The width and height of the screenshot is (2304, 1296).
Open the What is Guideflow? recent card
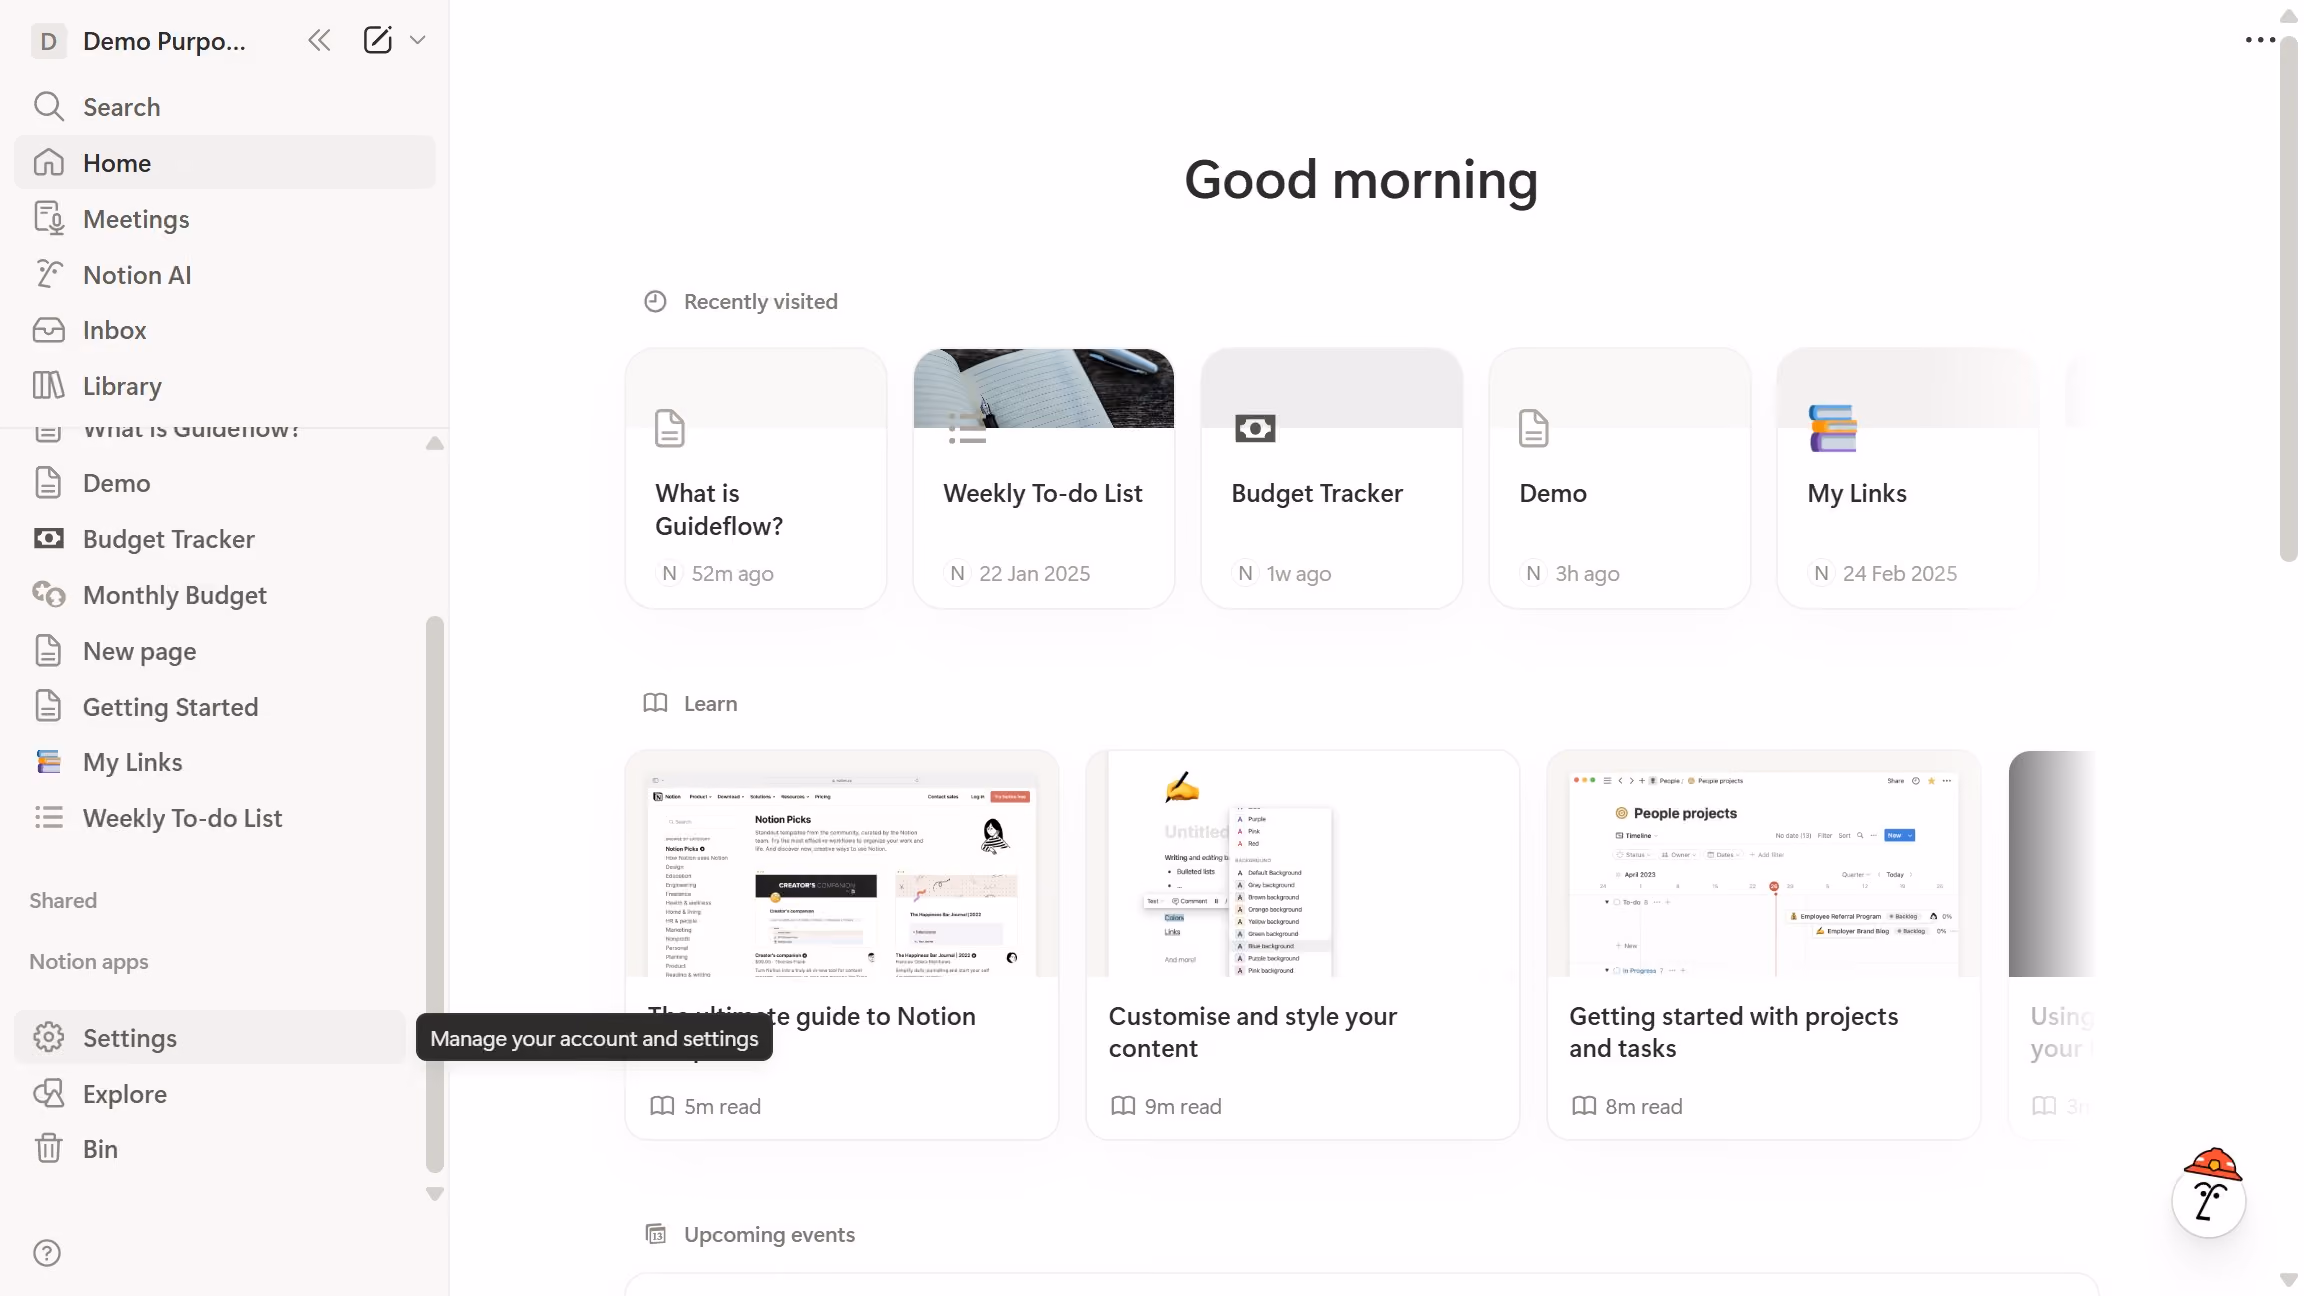pyautogui.click(x=756, y=478)
